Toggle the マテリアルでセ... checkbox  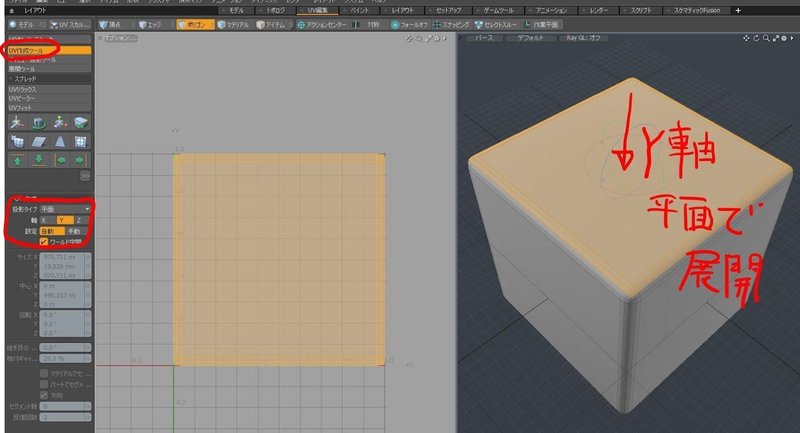click(x=44, y=373)
